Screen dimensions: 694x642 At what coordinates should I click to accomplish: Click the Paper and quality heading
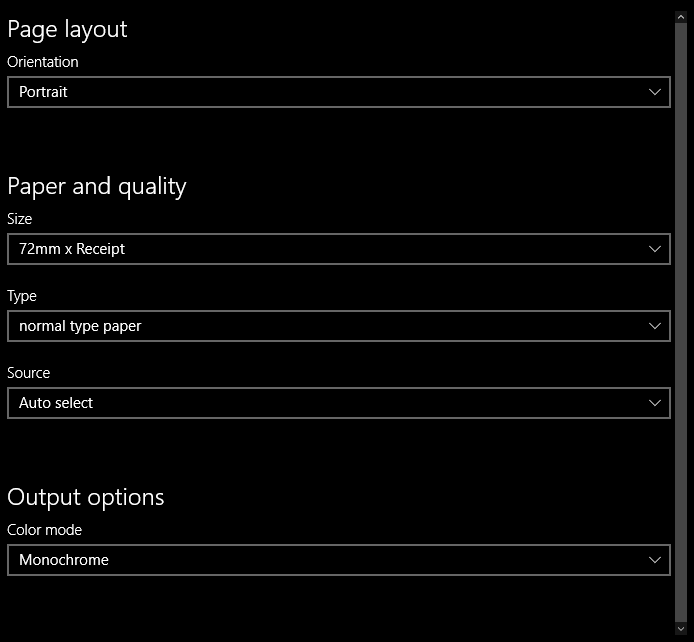(97, 186)
